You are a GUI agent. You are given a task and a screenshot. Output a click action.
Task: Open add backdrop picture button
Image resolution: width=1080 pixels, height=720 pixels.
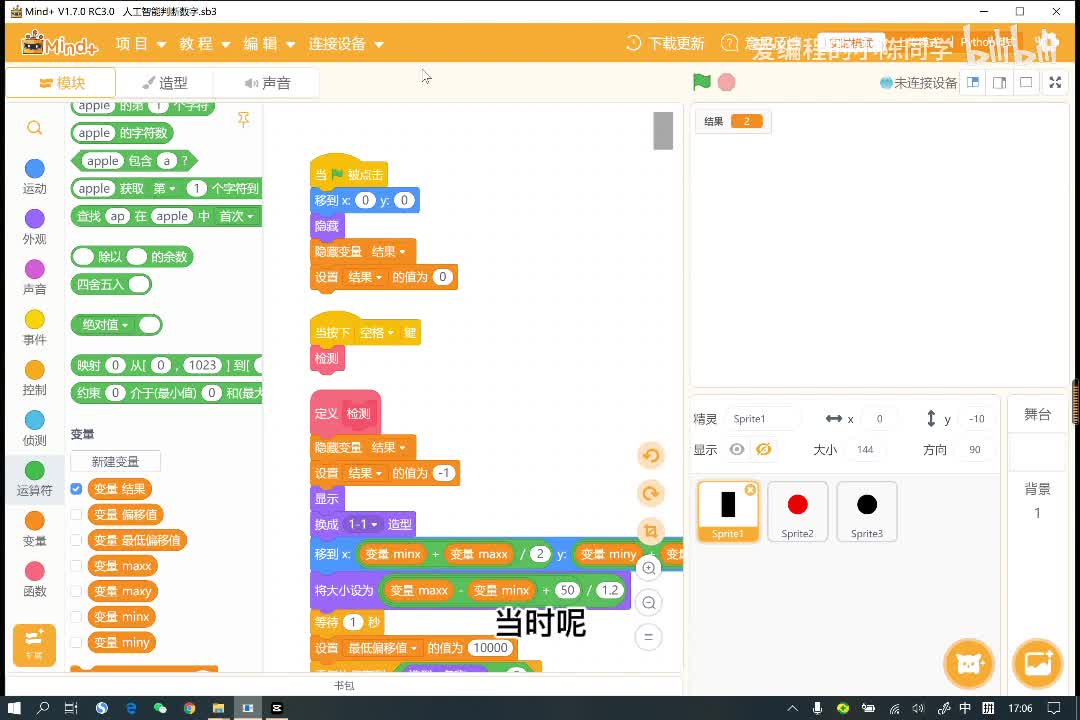coord(1038,664)
